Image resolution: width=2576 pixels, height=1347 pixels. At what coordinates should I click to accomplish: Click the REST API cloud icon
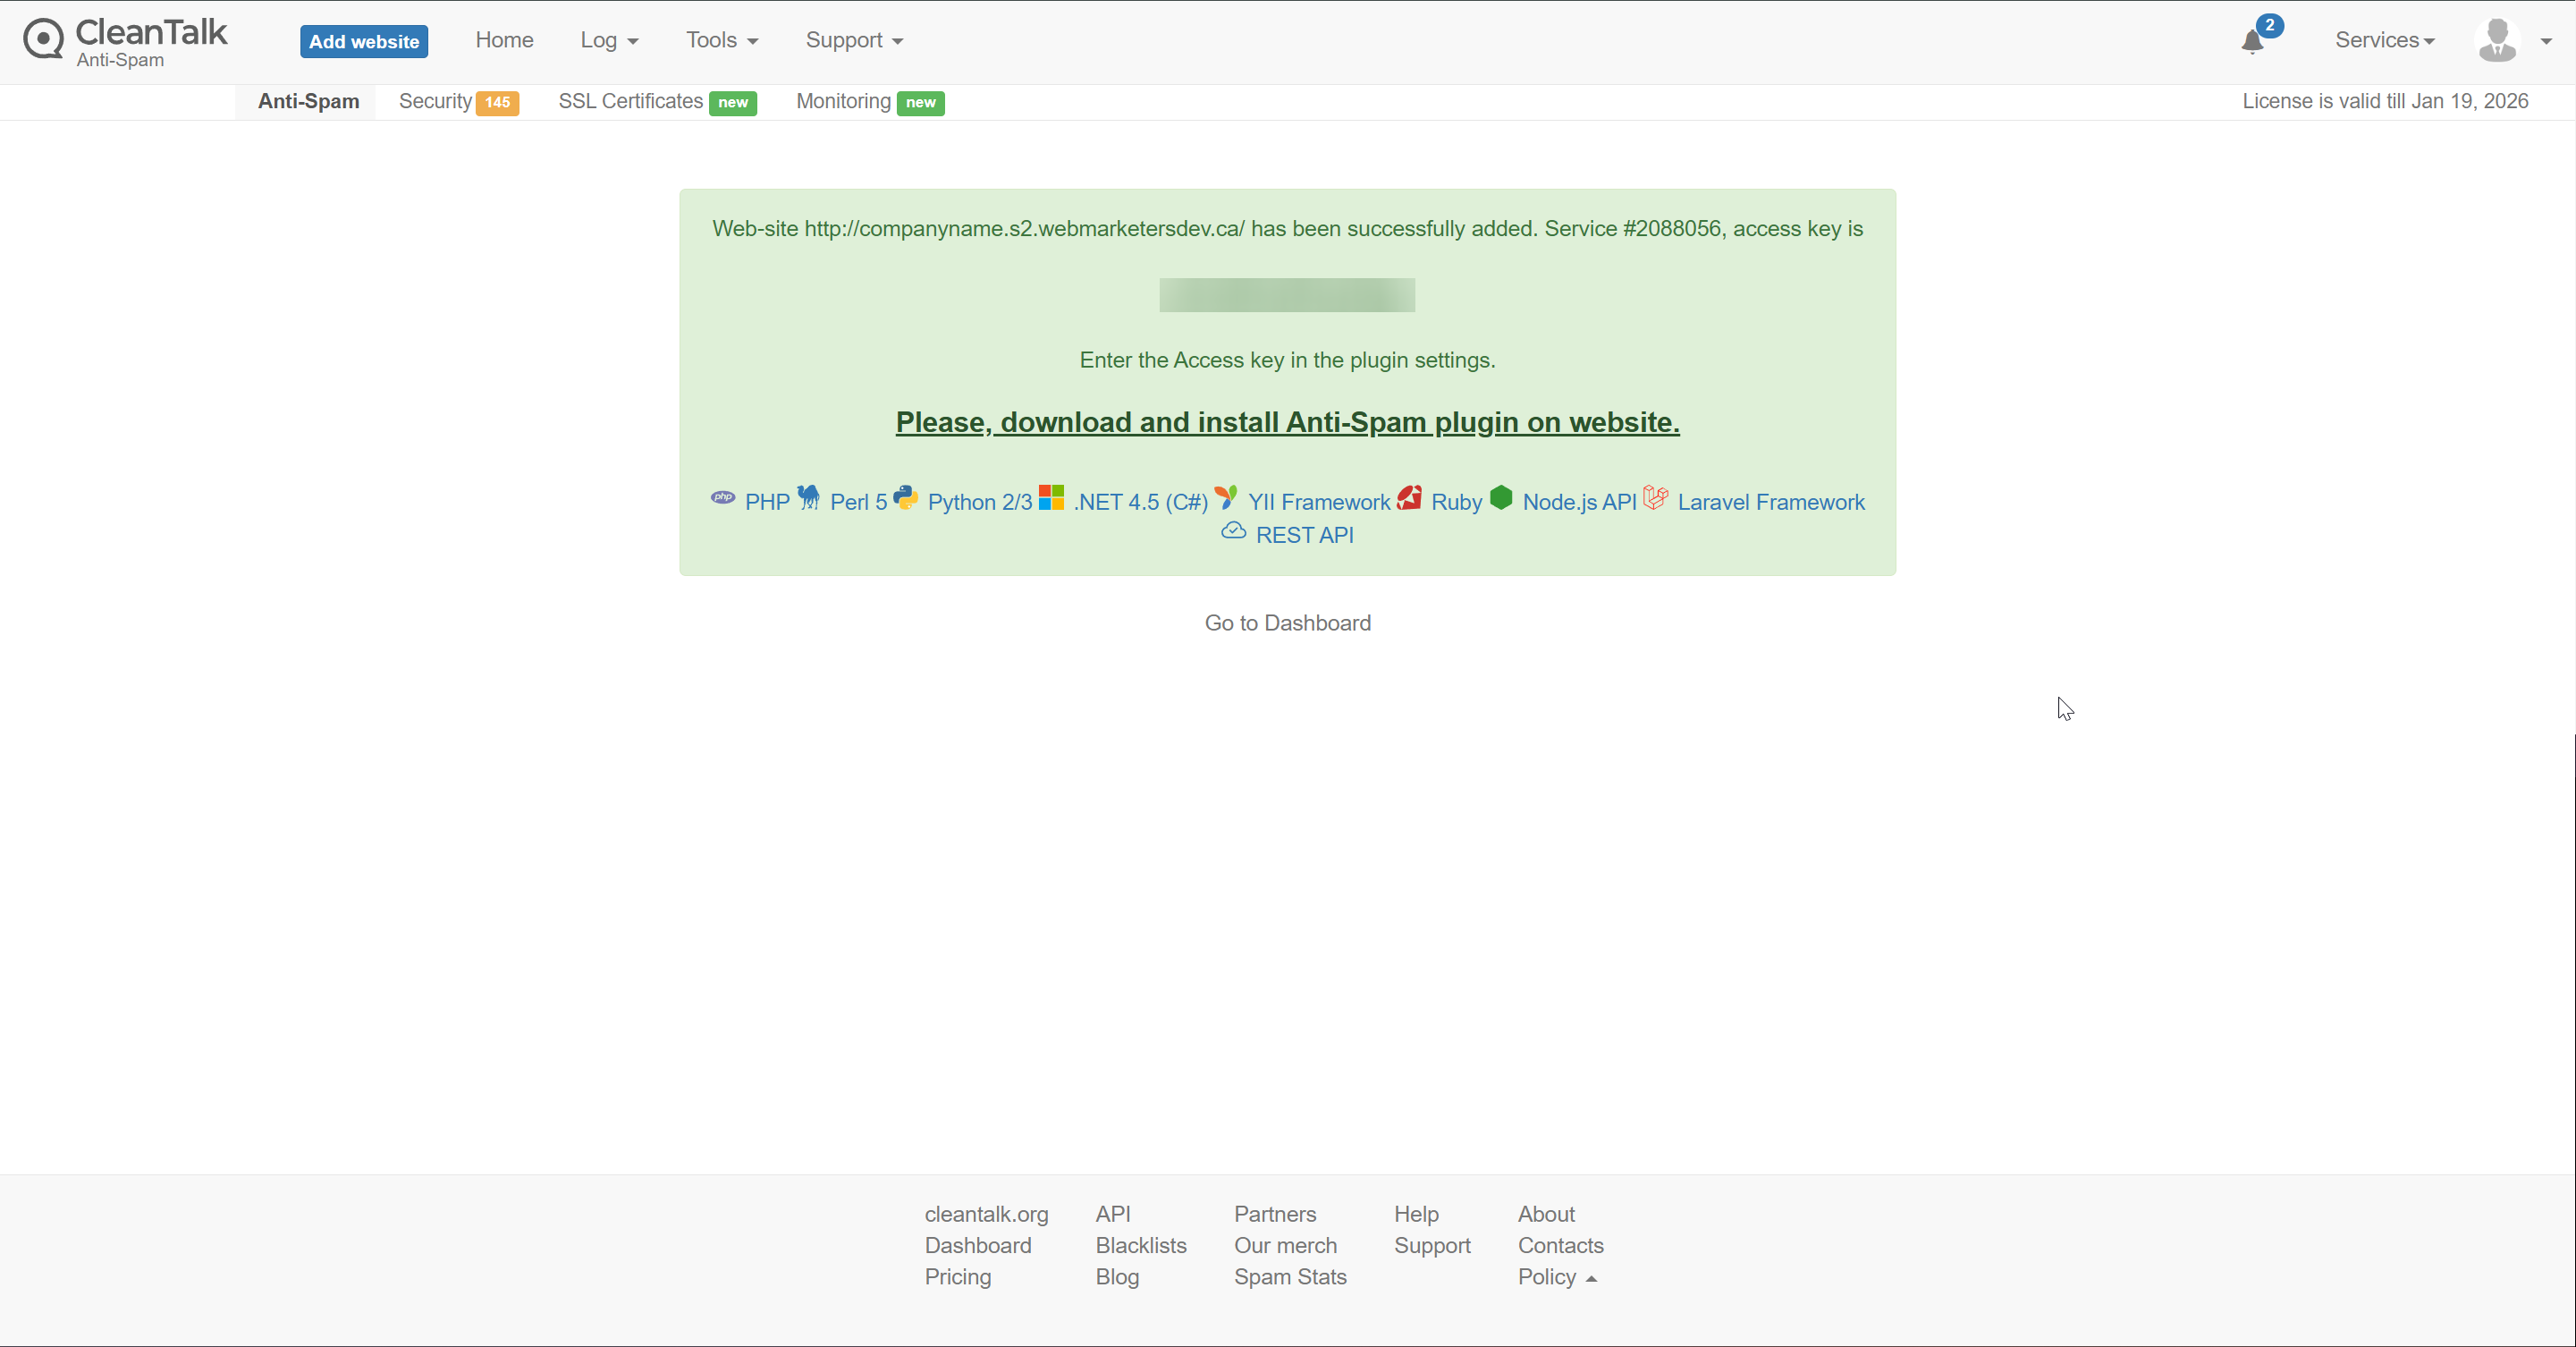(x=1233, y=531)
